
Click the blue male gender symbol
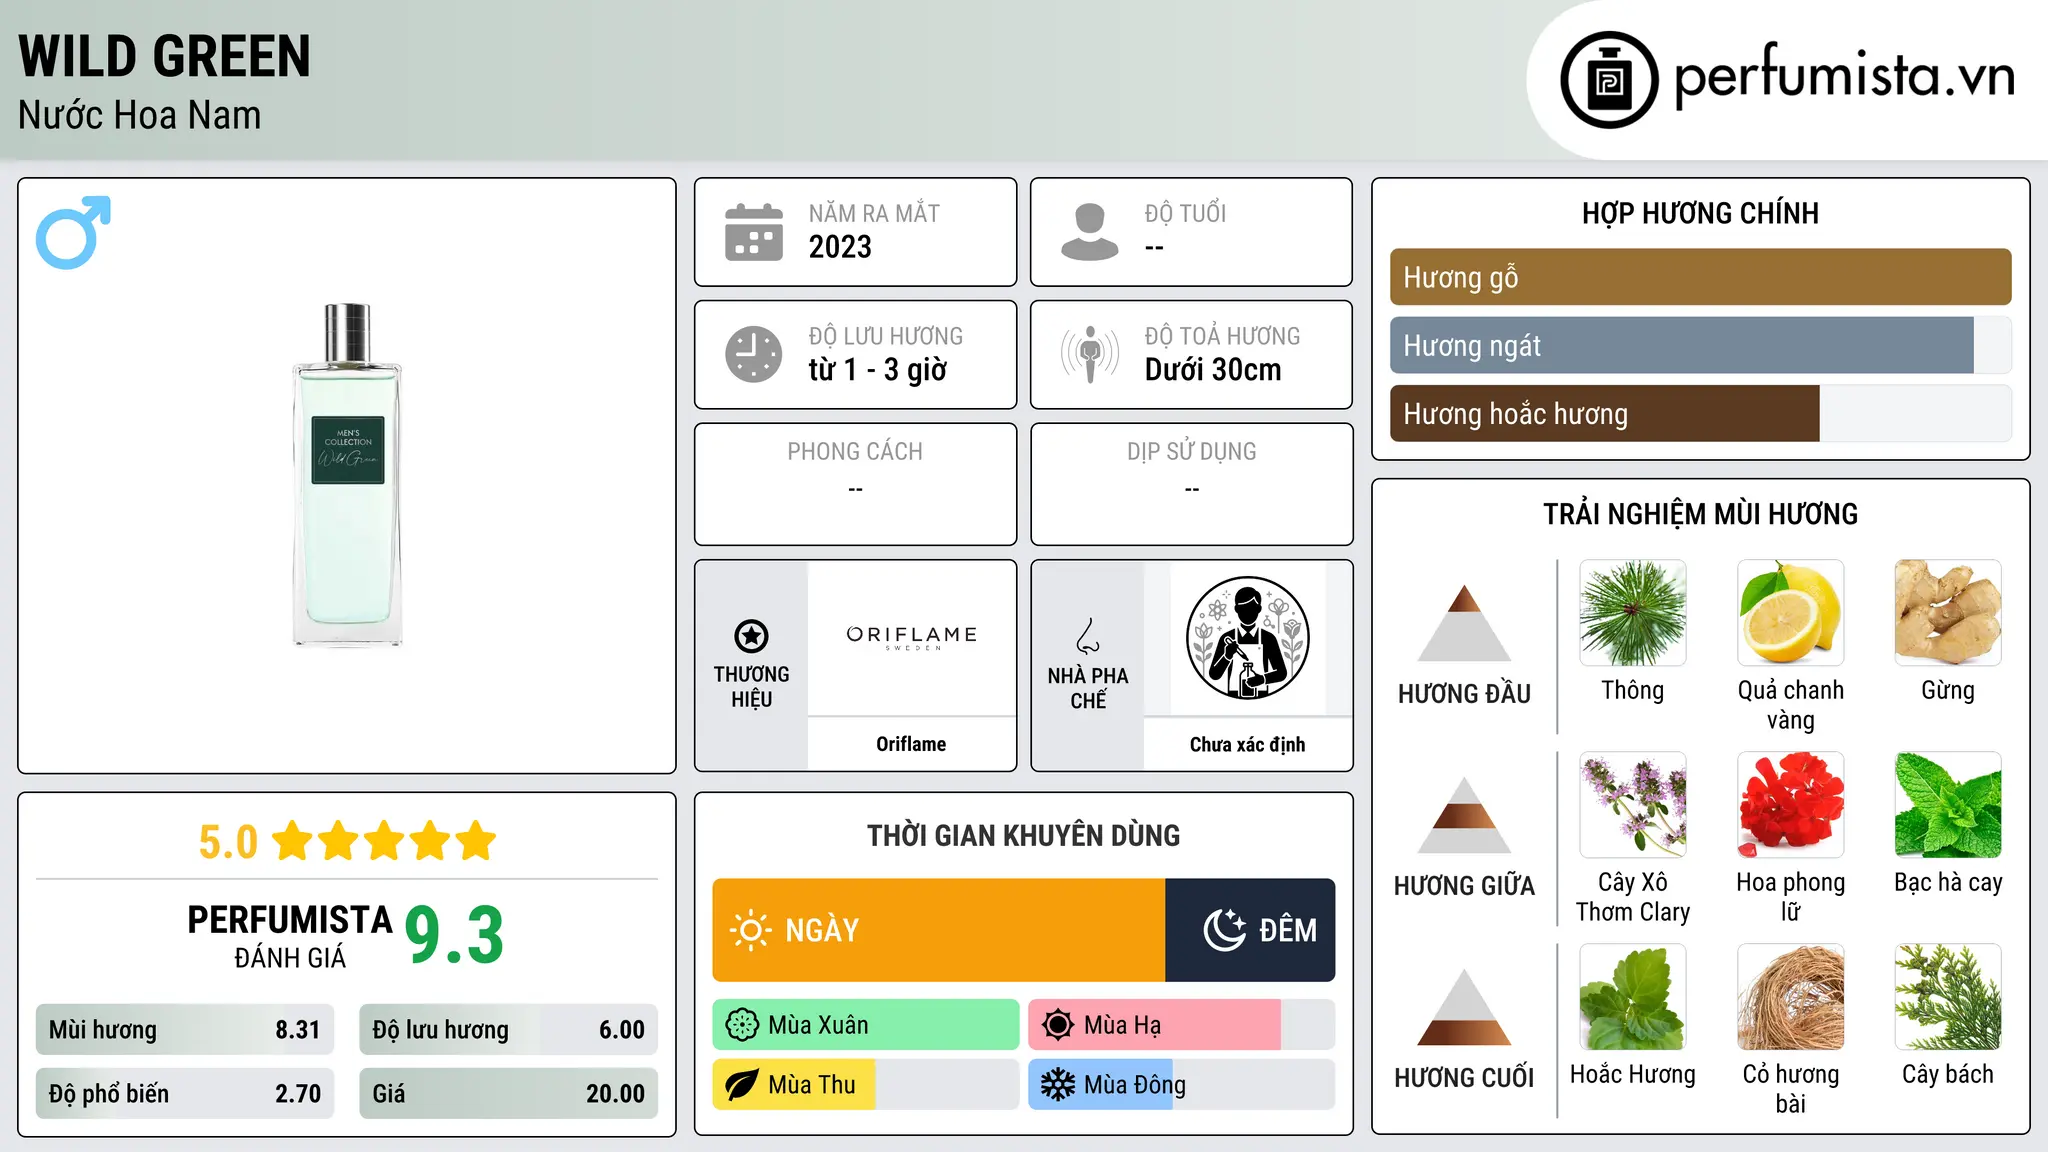point(73,232)
